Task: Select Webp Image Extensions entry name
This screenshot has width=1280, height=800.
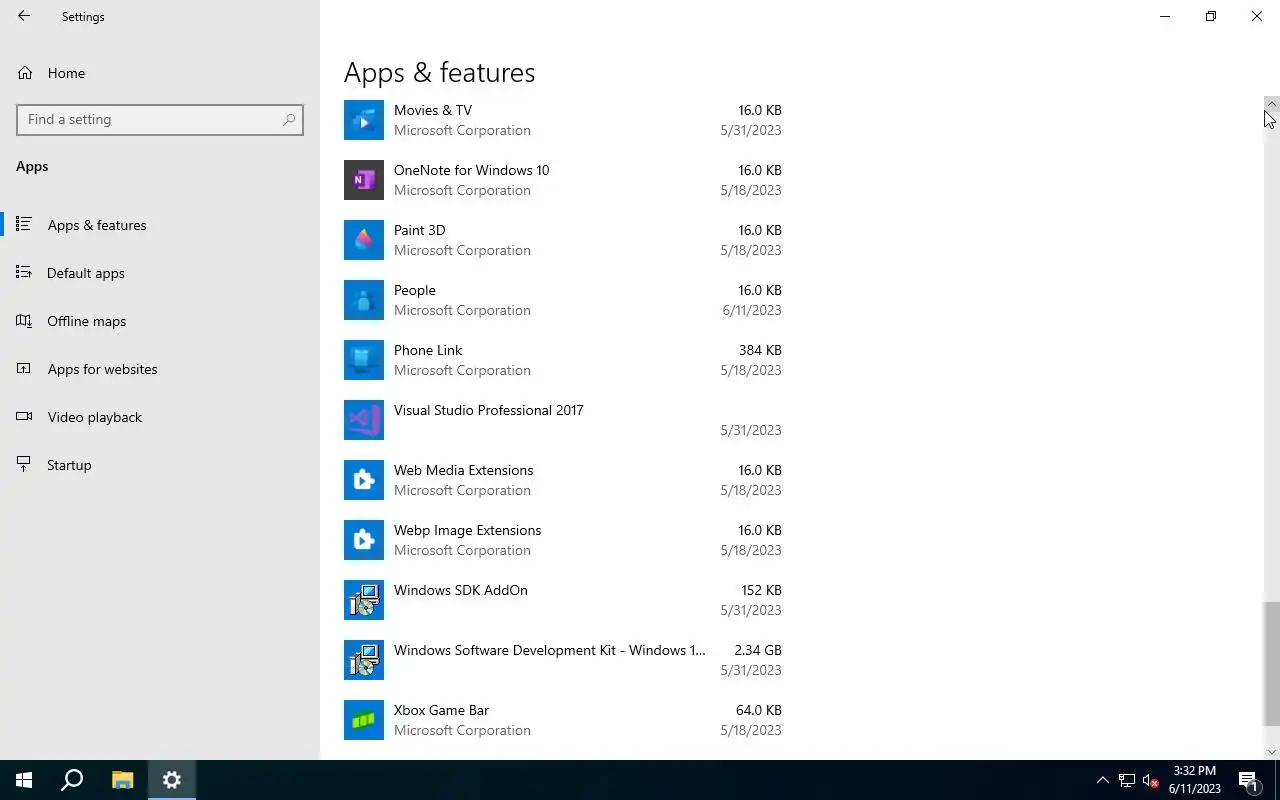Action: pyautogui.click(x=467, y=530)
